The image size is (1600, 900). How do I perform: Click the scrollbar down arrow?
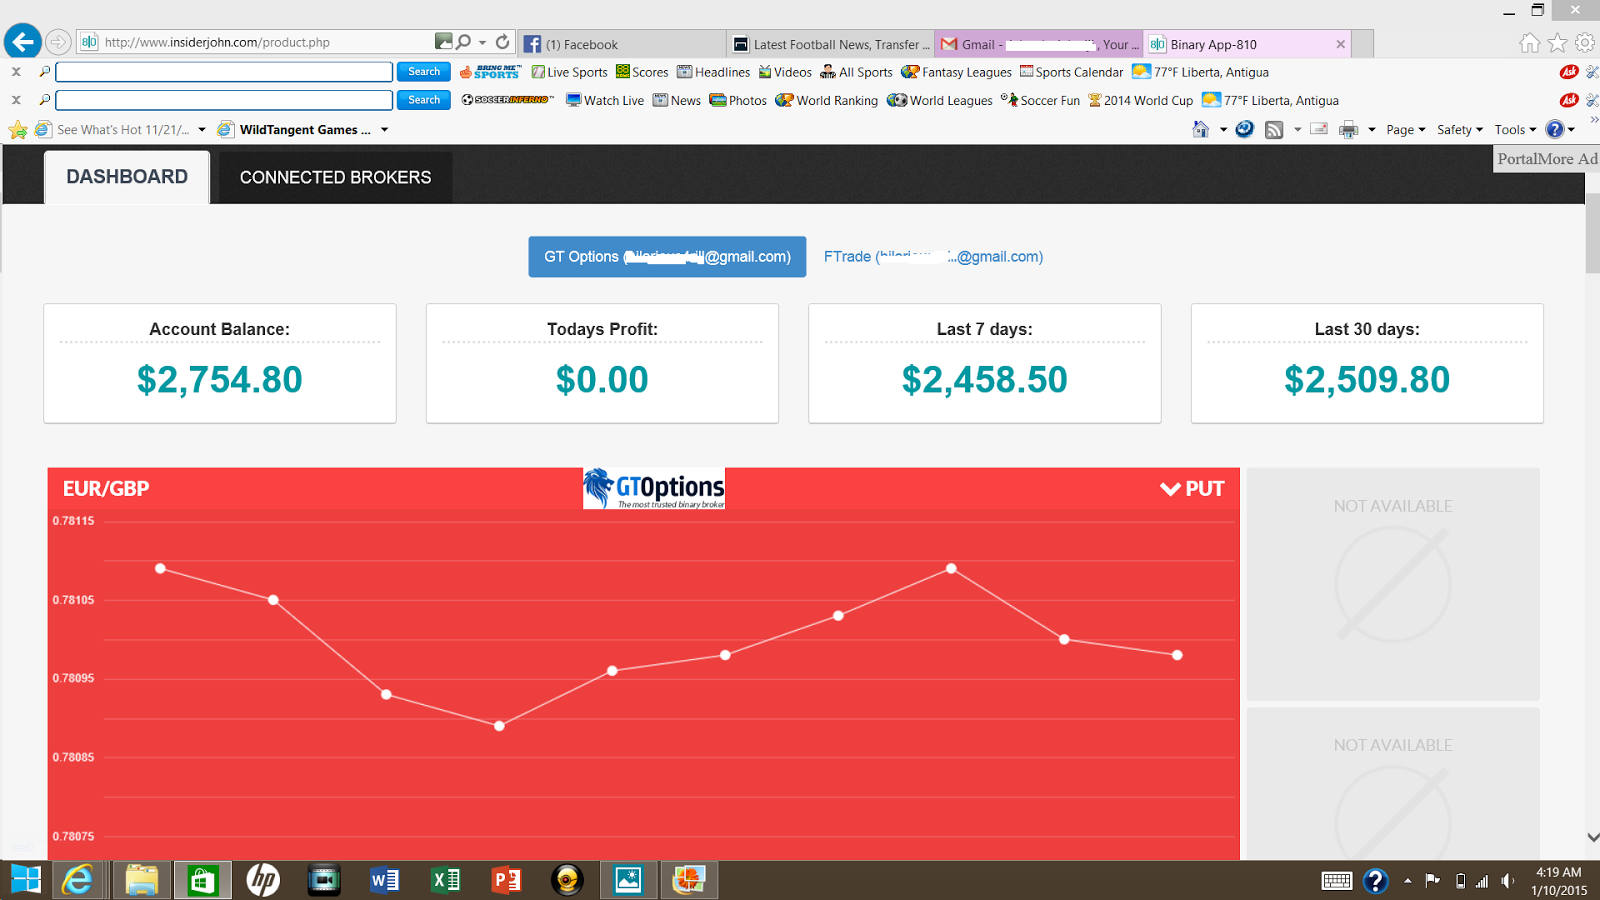point(1592,837)
